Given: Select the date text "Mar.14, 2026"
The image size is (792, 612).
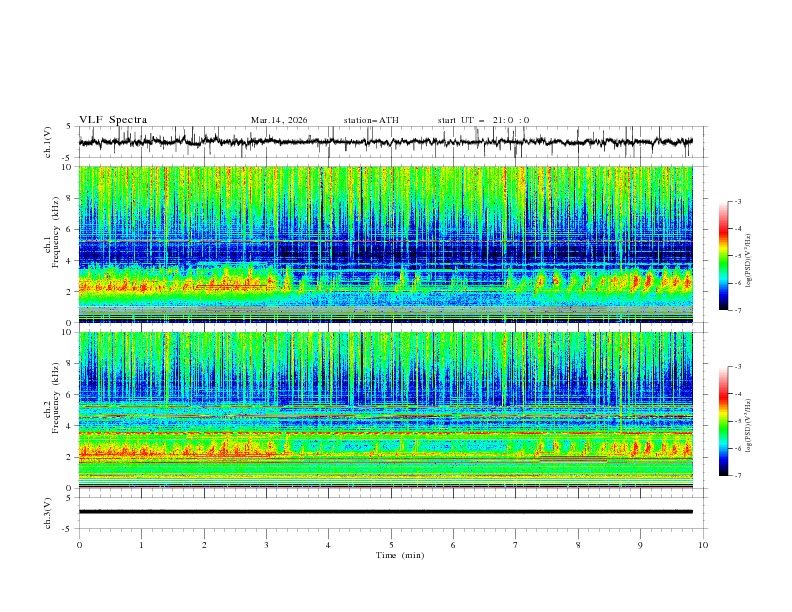Looking at the screenshot, I should point(279,120).
